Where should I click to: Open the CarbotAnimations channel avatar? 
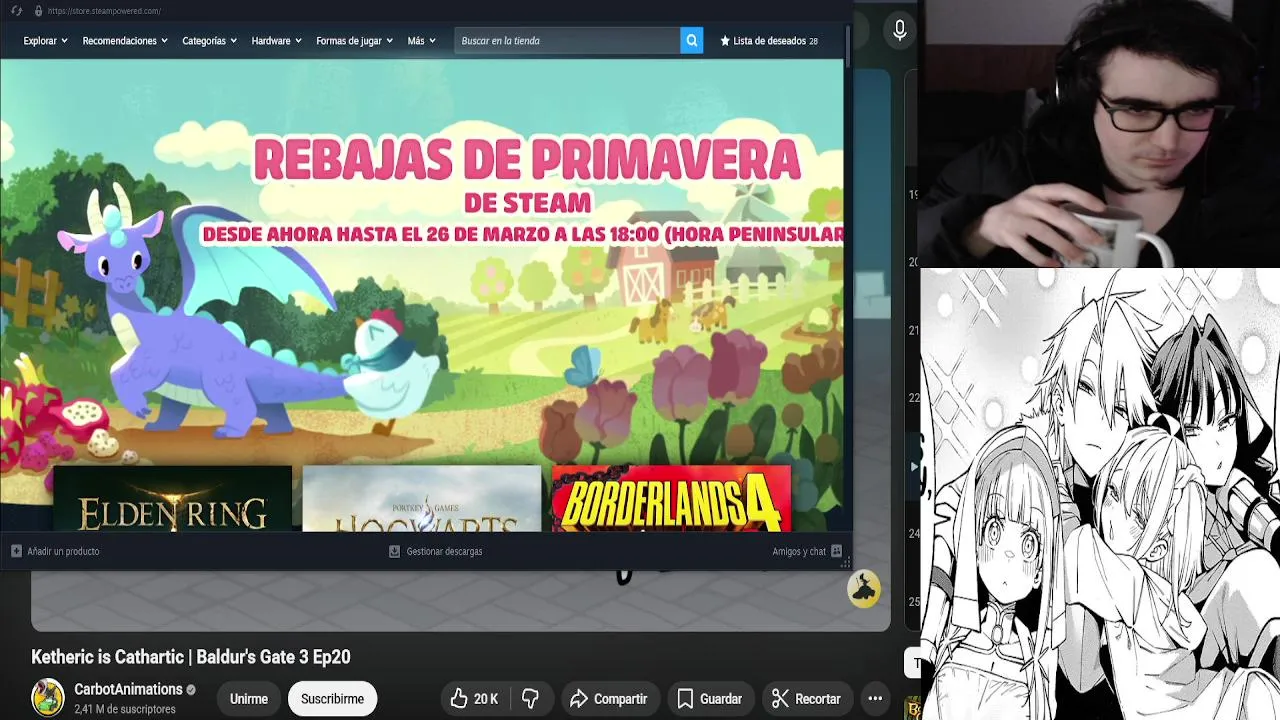[48, 698]
